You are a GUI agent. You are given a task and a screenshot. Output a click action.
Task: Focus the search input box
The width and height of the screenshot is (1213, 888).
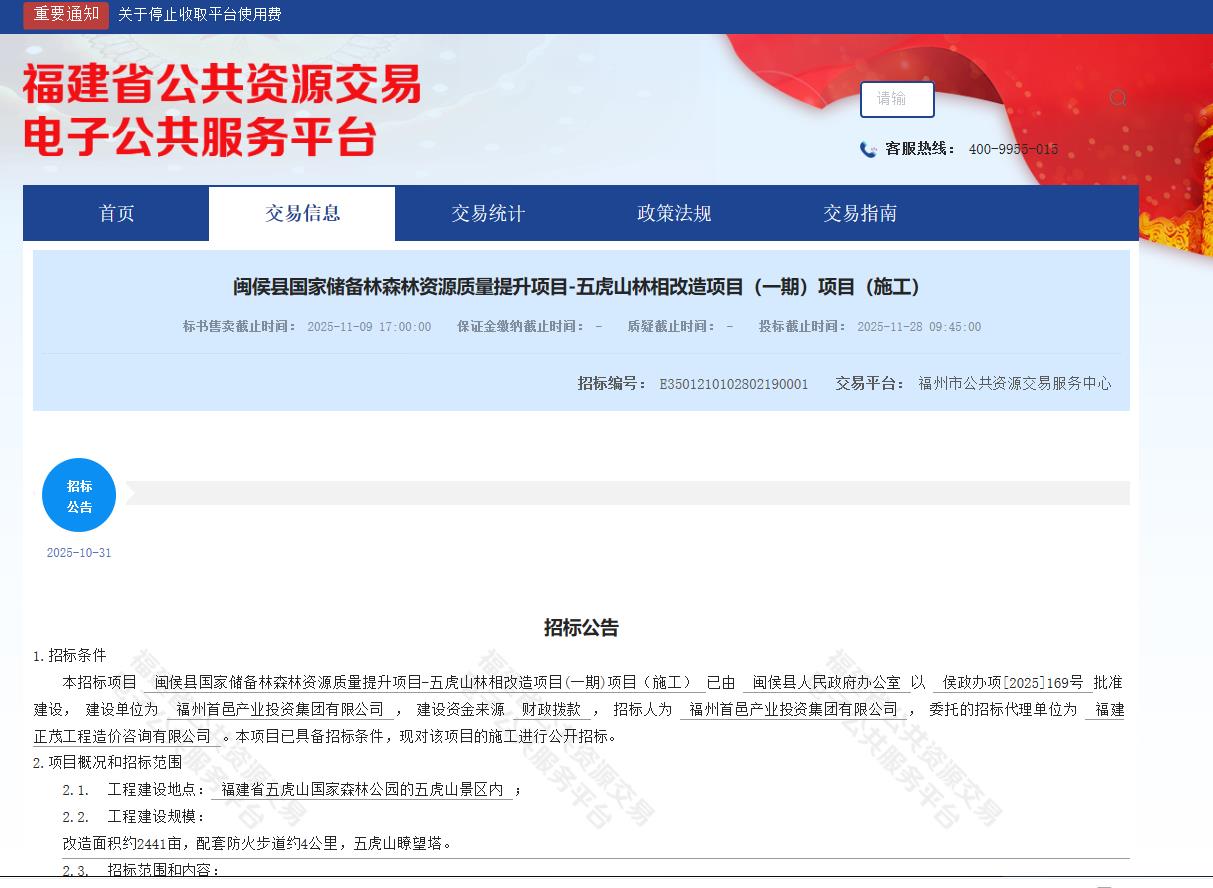pyautogui.click(x=896, y=99)
